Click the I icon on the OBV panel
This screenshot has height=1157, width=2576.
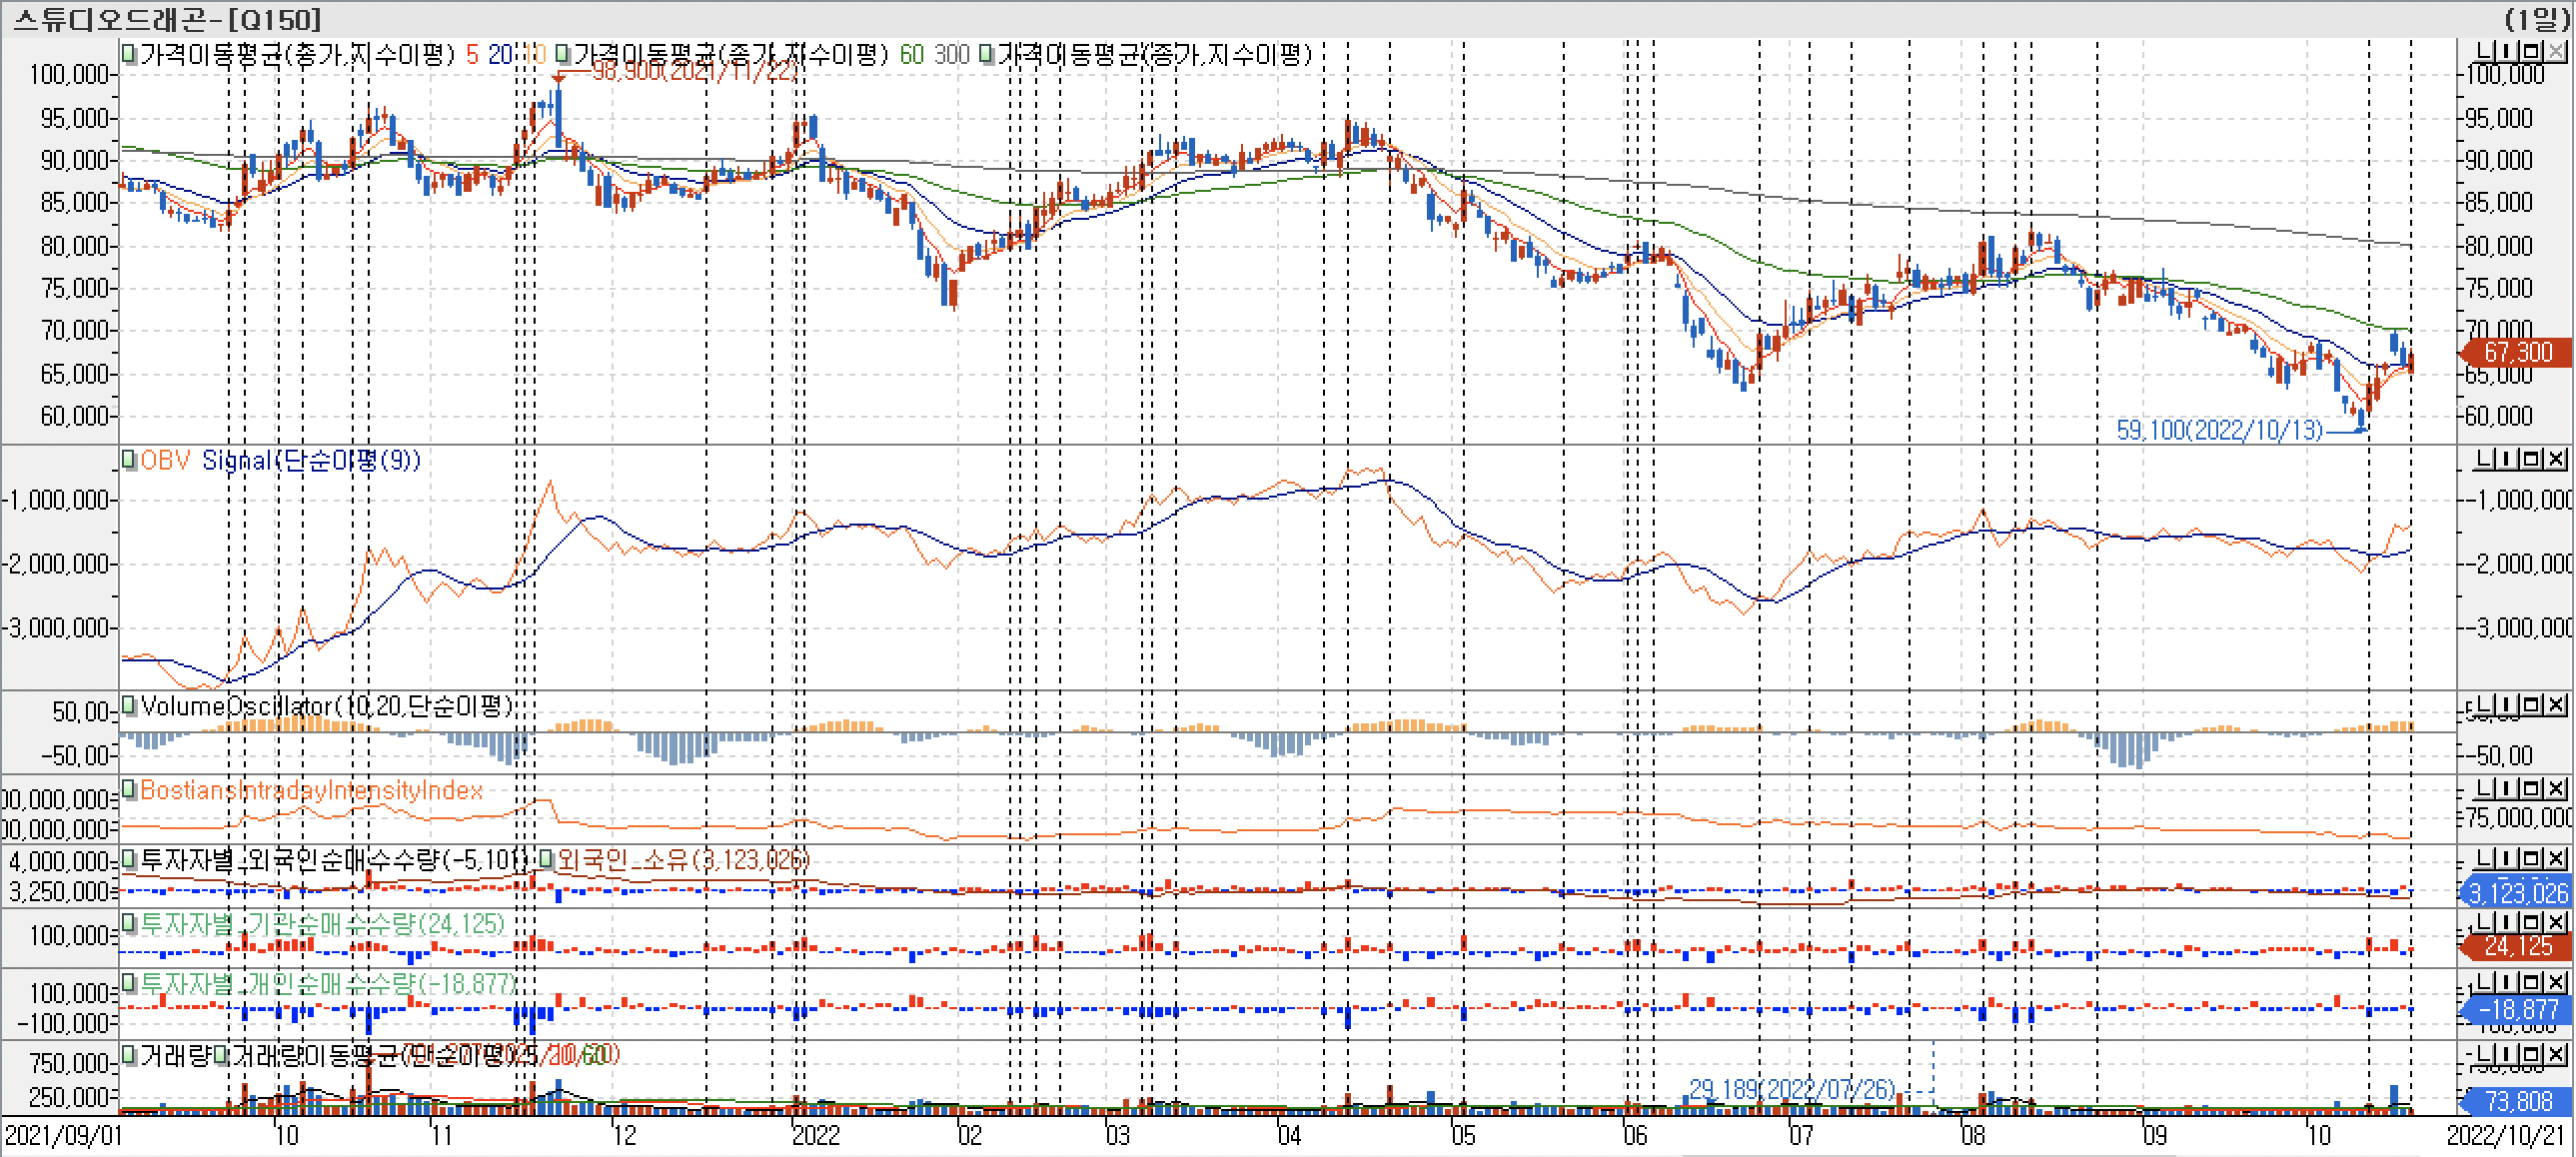point(2509,459)
